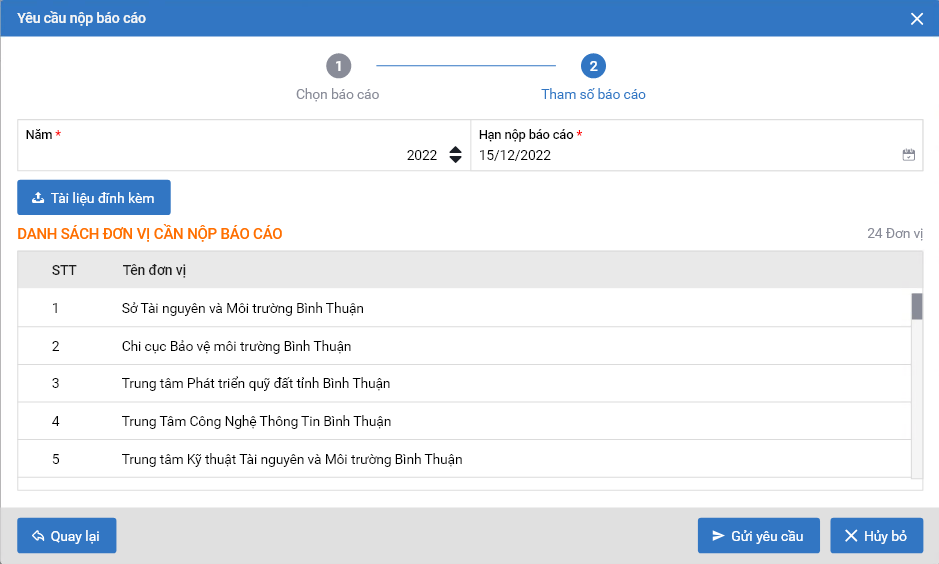
Task: Close the Yêu cầu nộp báo cáo dialog
Action: [x=916, y=19]
